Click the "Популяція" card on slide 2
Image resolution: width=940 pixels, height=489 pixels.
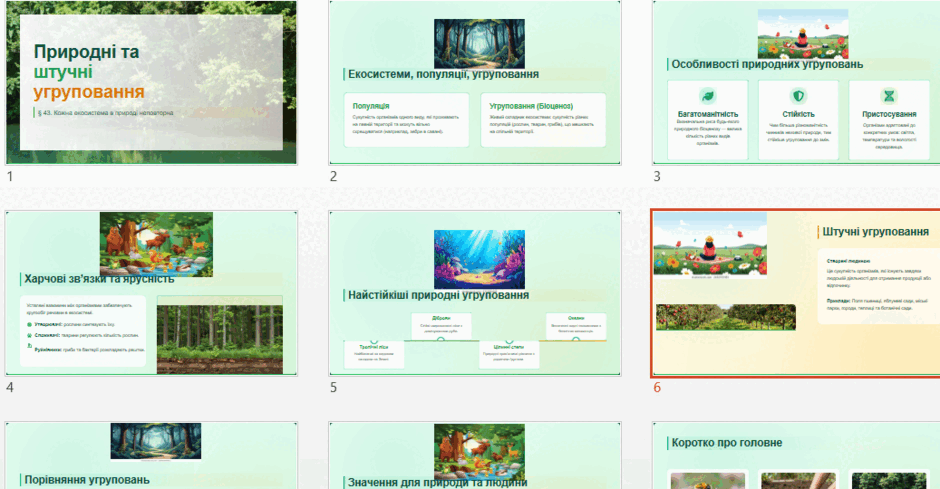point(406,120)
